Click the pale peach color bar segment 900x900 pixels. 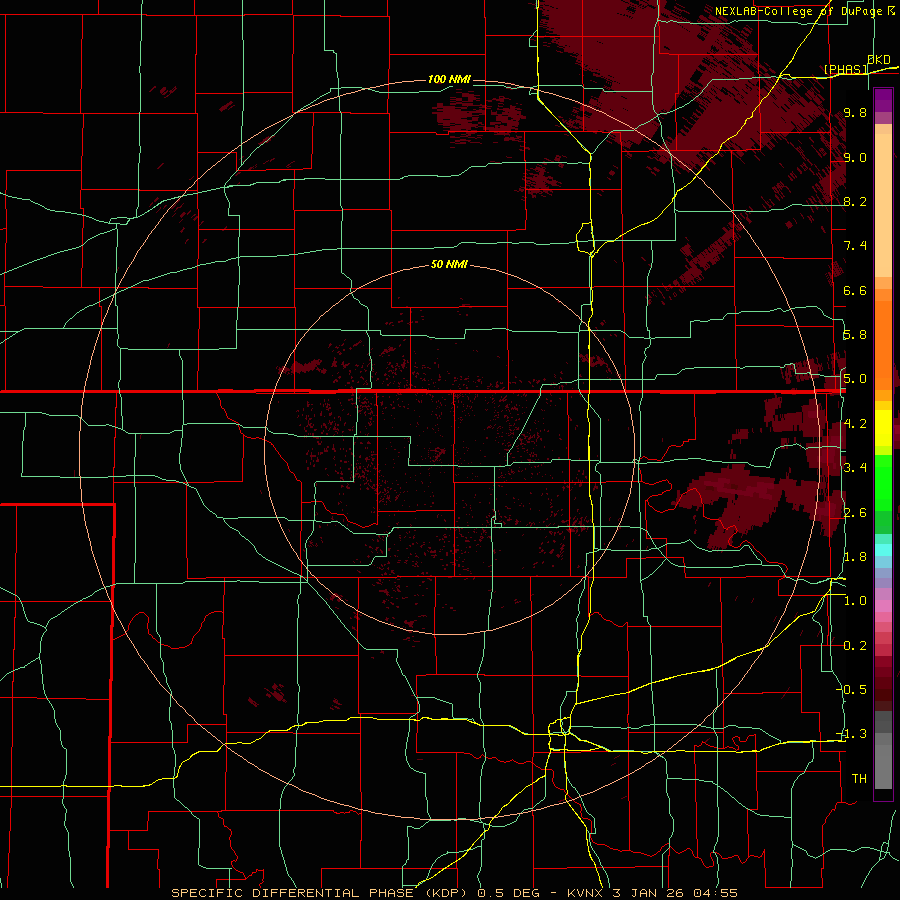click(883, 205)
